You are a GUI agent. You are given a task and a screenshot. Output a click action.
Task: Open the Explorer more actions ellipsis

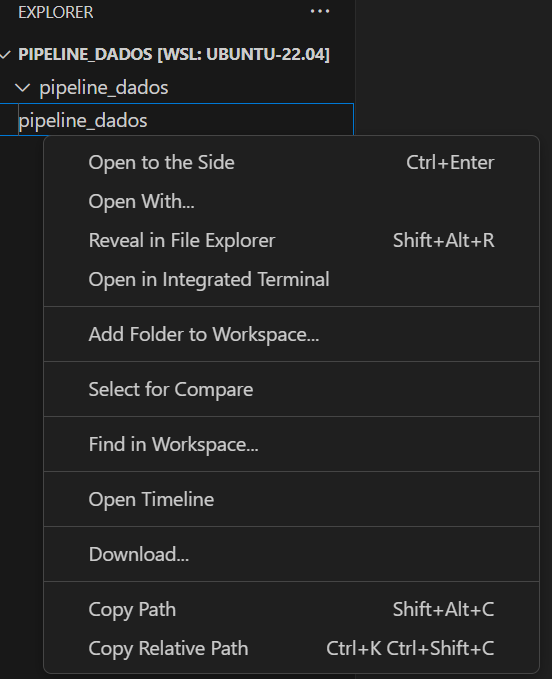[320, 12]
